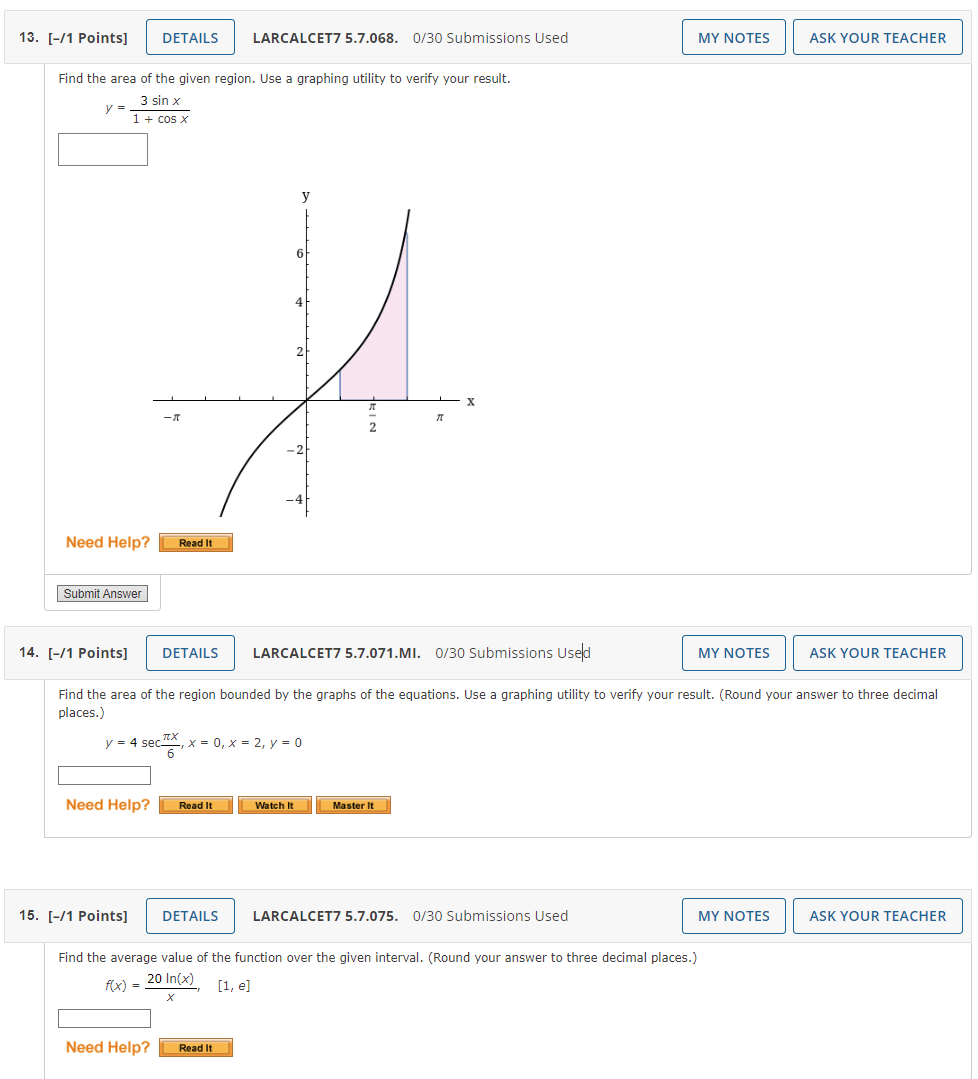Click ASK YOUR TEACHER for question 15
Screen dimensions: 978x1079
(877, 915)
